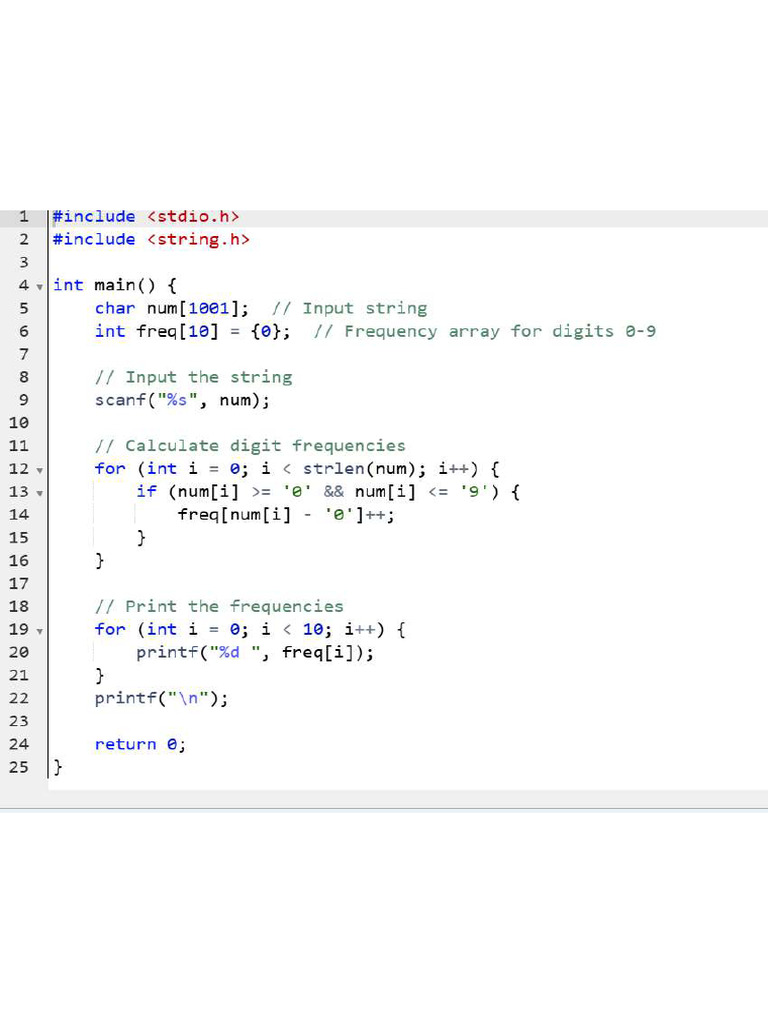Click on 'int main() {' declaration
Viewport: 768px width, 1024px height.
pyautogui.click(x=114, y=285)
